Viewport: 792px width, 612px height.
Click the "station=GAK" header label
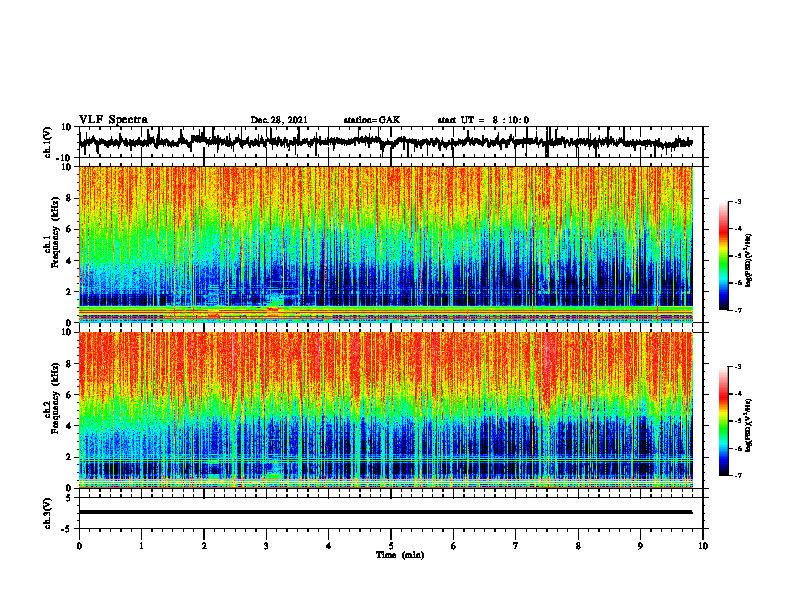[372, 120]
